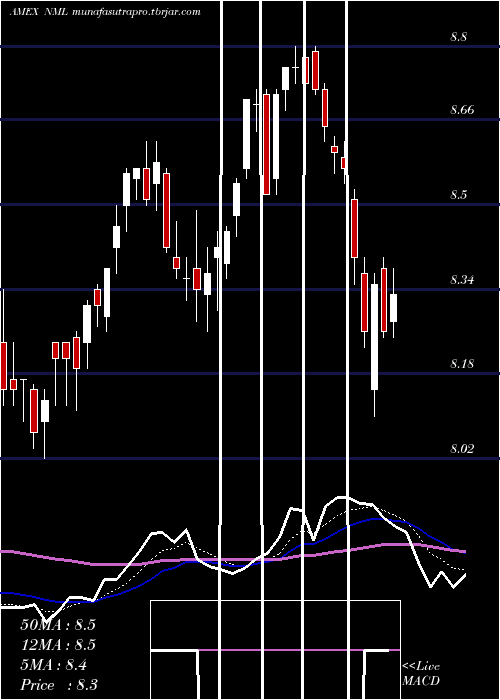Click the 8.8 price axis label
The height and width of the screenshot is (700, 500).
coord(458,37)
